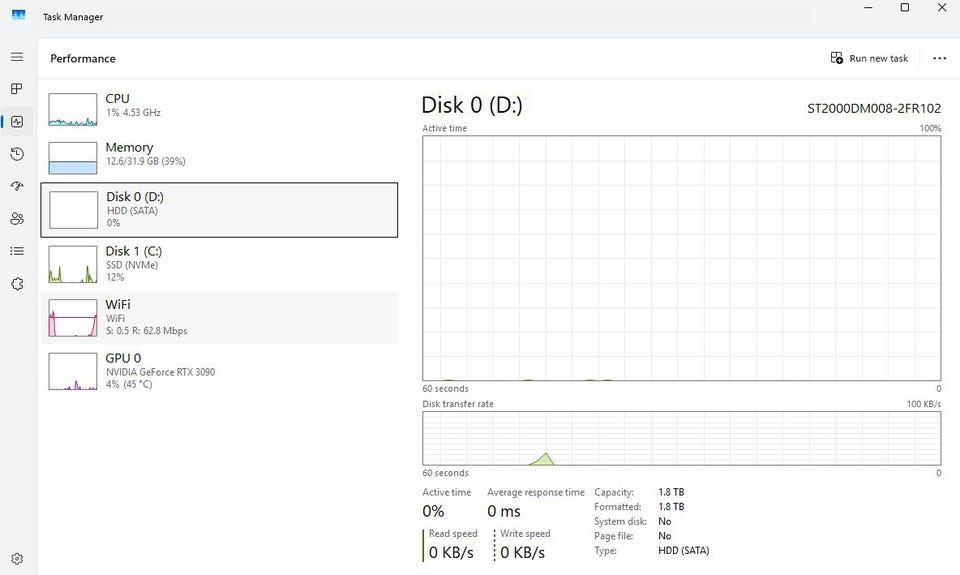
Task: Click the Page file No value
Action: click(x=664, y=536)
